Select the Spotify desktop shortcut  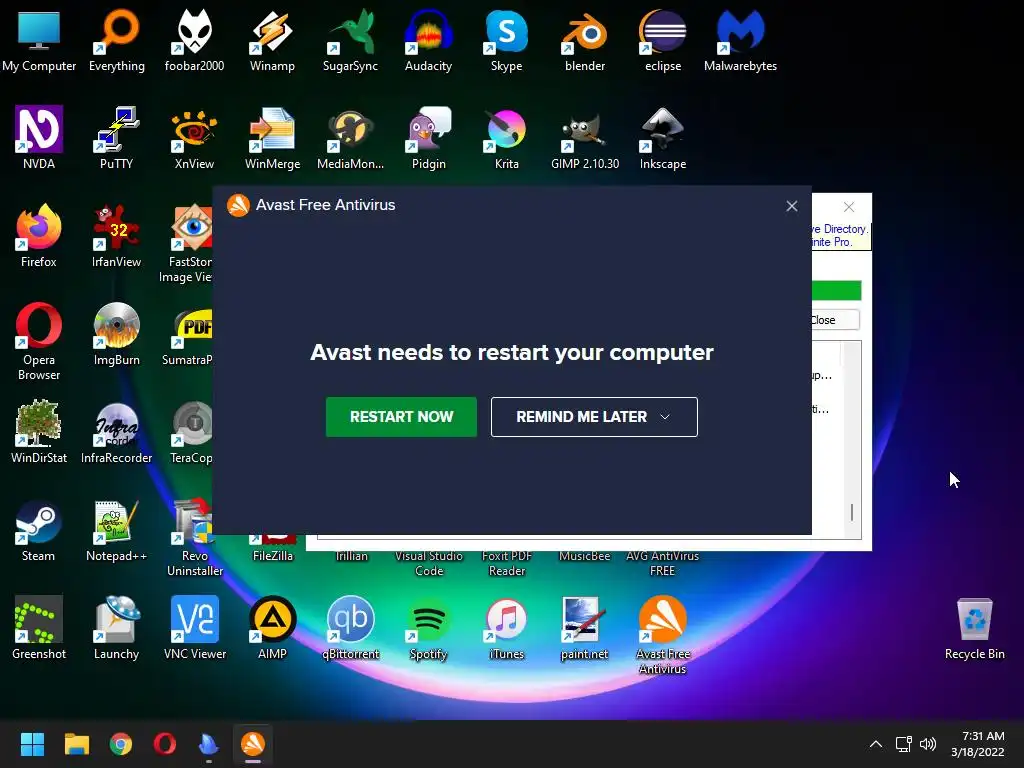(x=428, y=628)
